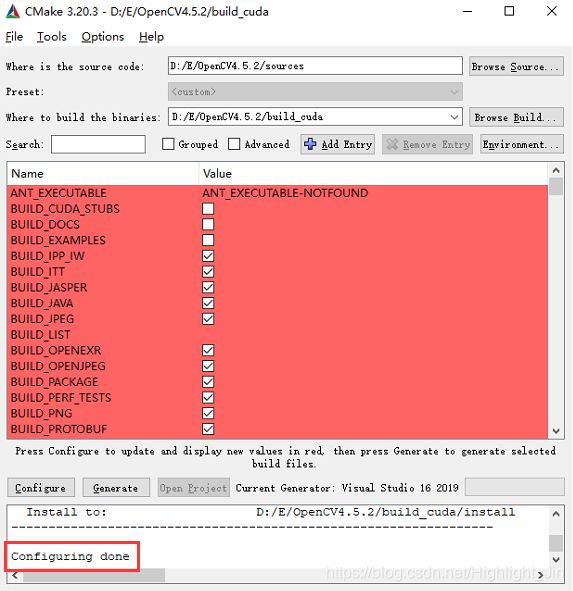Select the BUILD_PNG row name
The height and width of the screenshot is (591, 573).
[x=41, y=413]
